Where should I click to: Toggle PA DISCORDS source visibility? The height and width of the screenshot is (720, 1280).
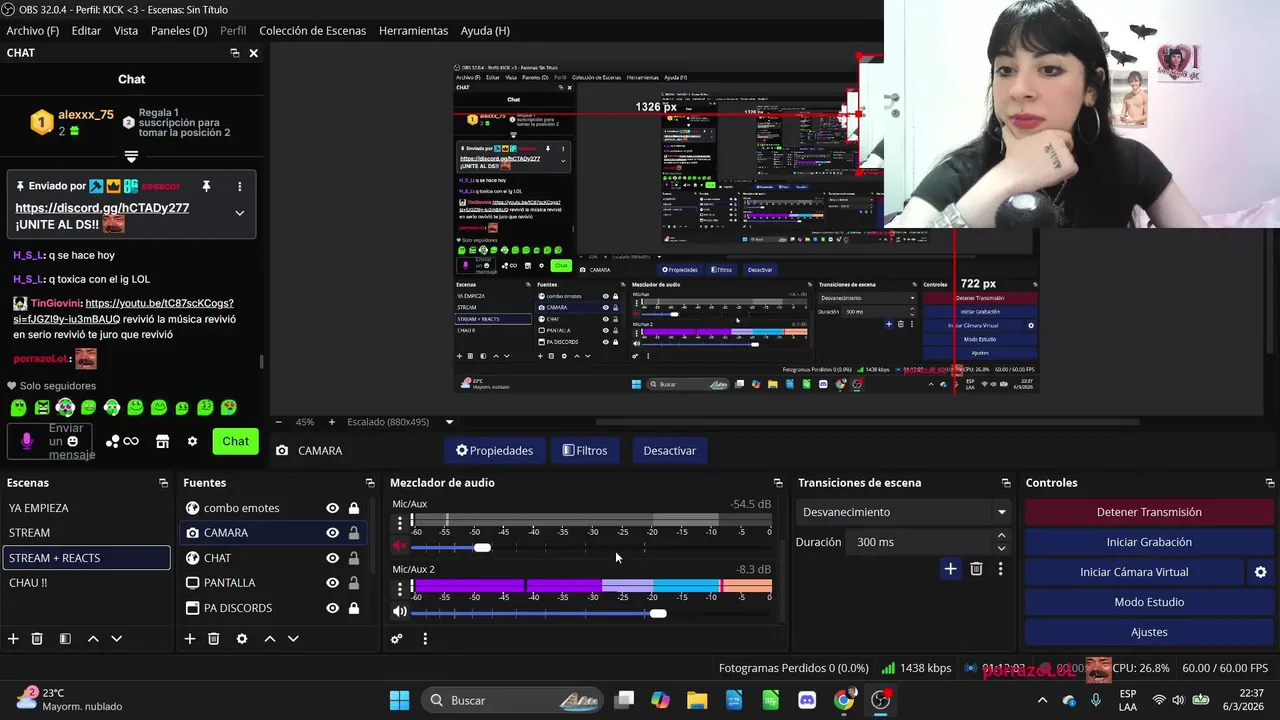(332, 608)
